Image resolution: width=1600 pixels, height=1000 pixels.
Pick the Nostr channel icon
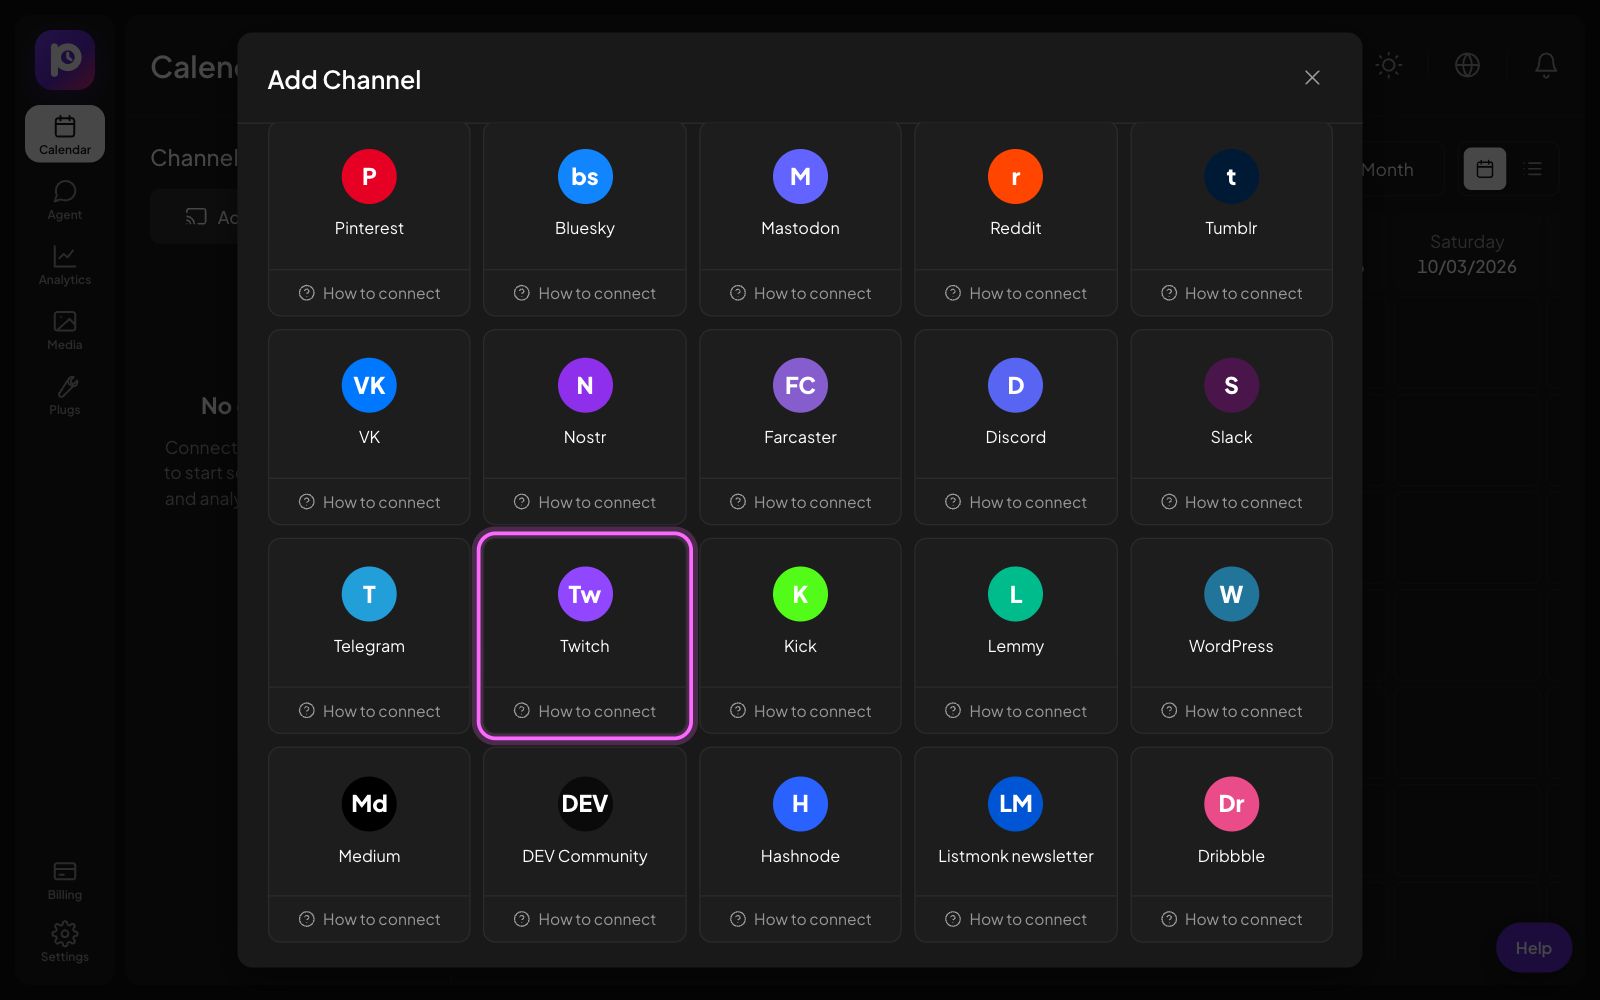[585, 386]
